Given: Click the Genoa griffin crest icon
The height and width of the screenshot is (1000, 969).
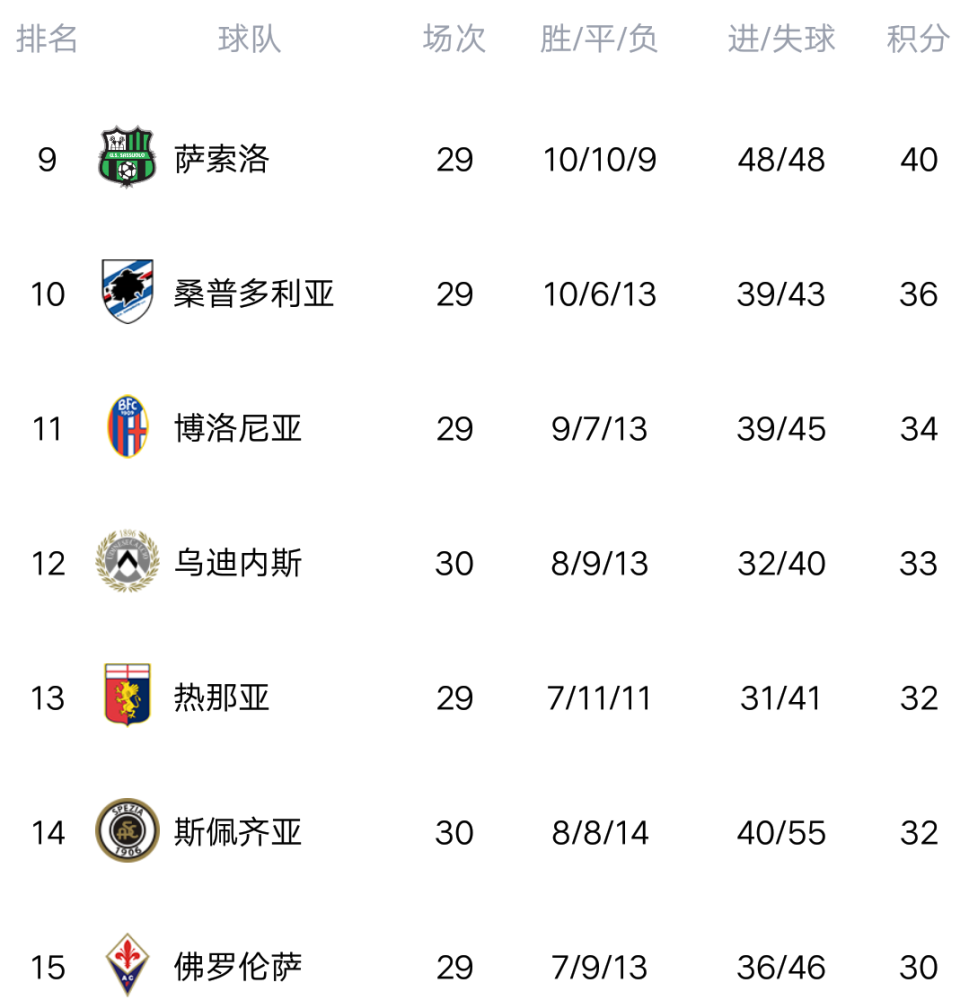Looking at the screenshot, I should click(x=128, y=695).
